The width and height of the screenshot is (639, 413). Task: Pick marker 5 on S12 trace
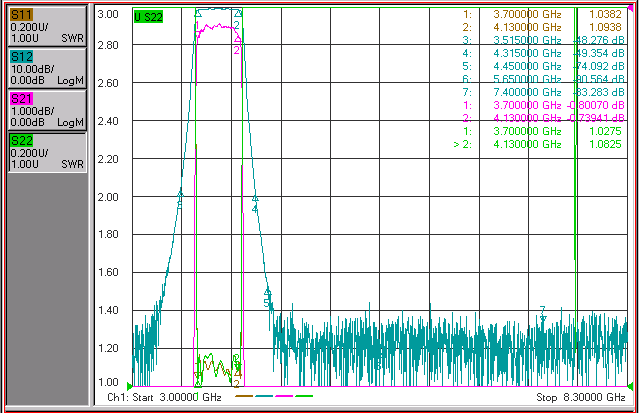(x=267, y=292)
